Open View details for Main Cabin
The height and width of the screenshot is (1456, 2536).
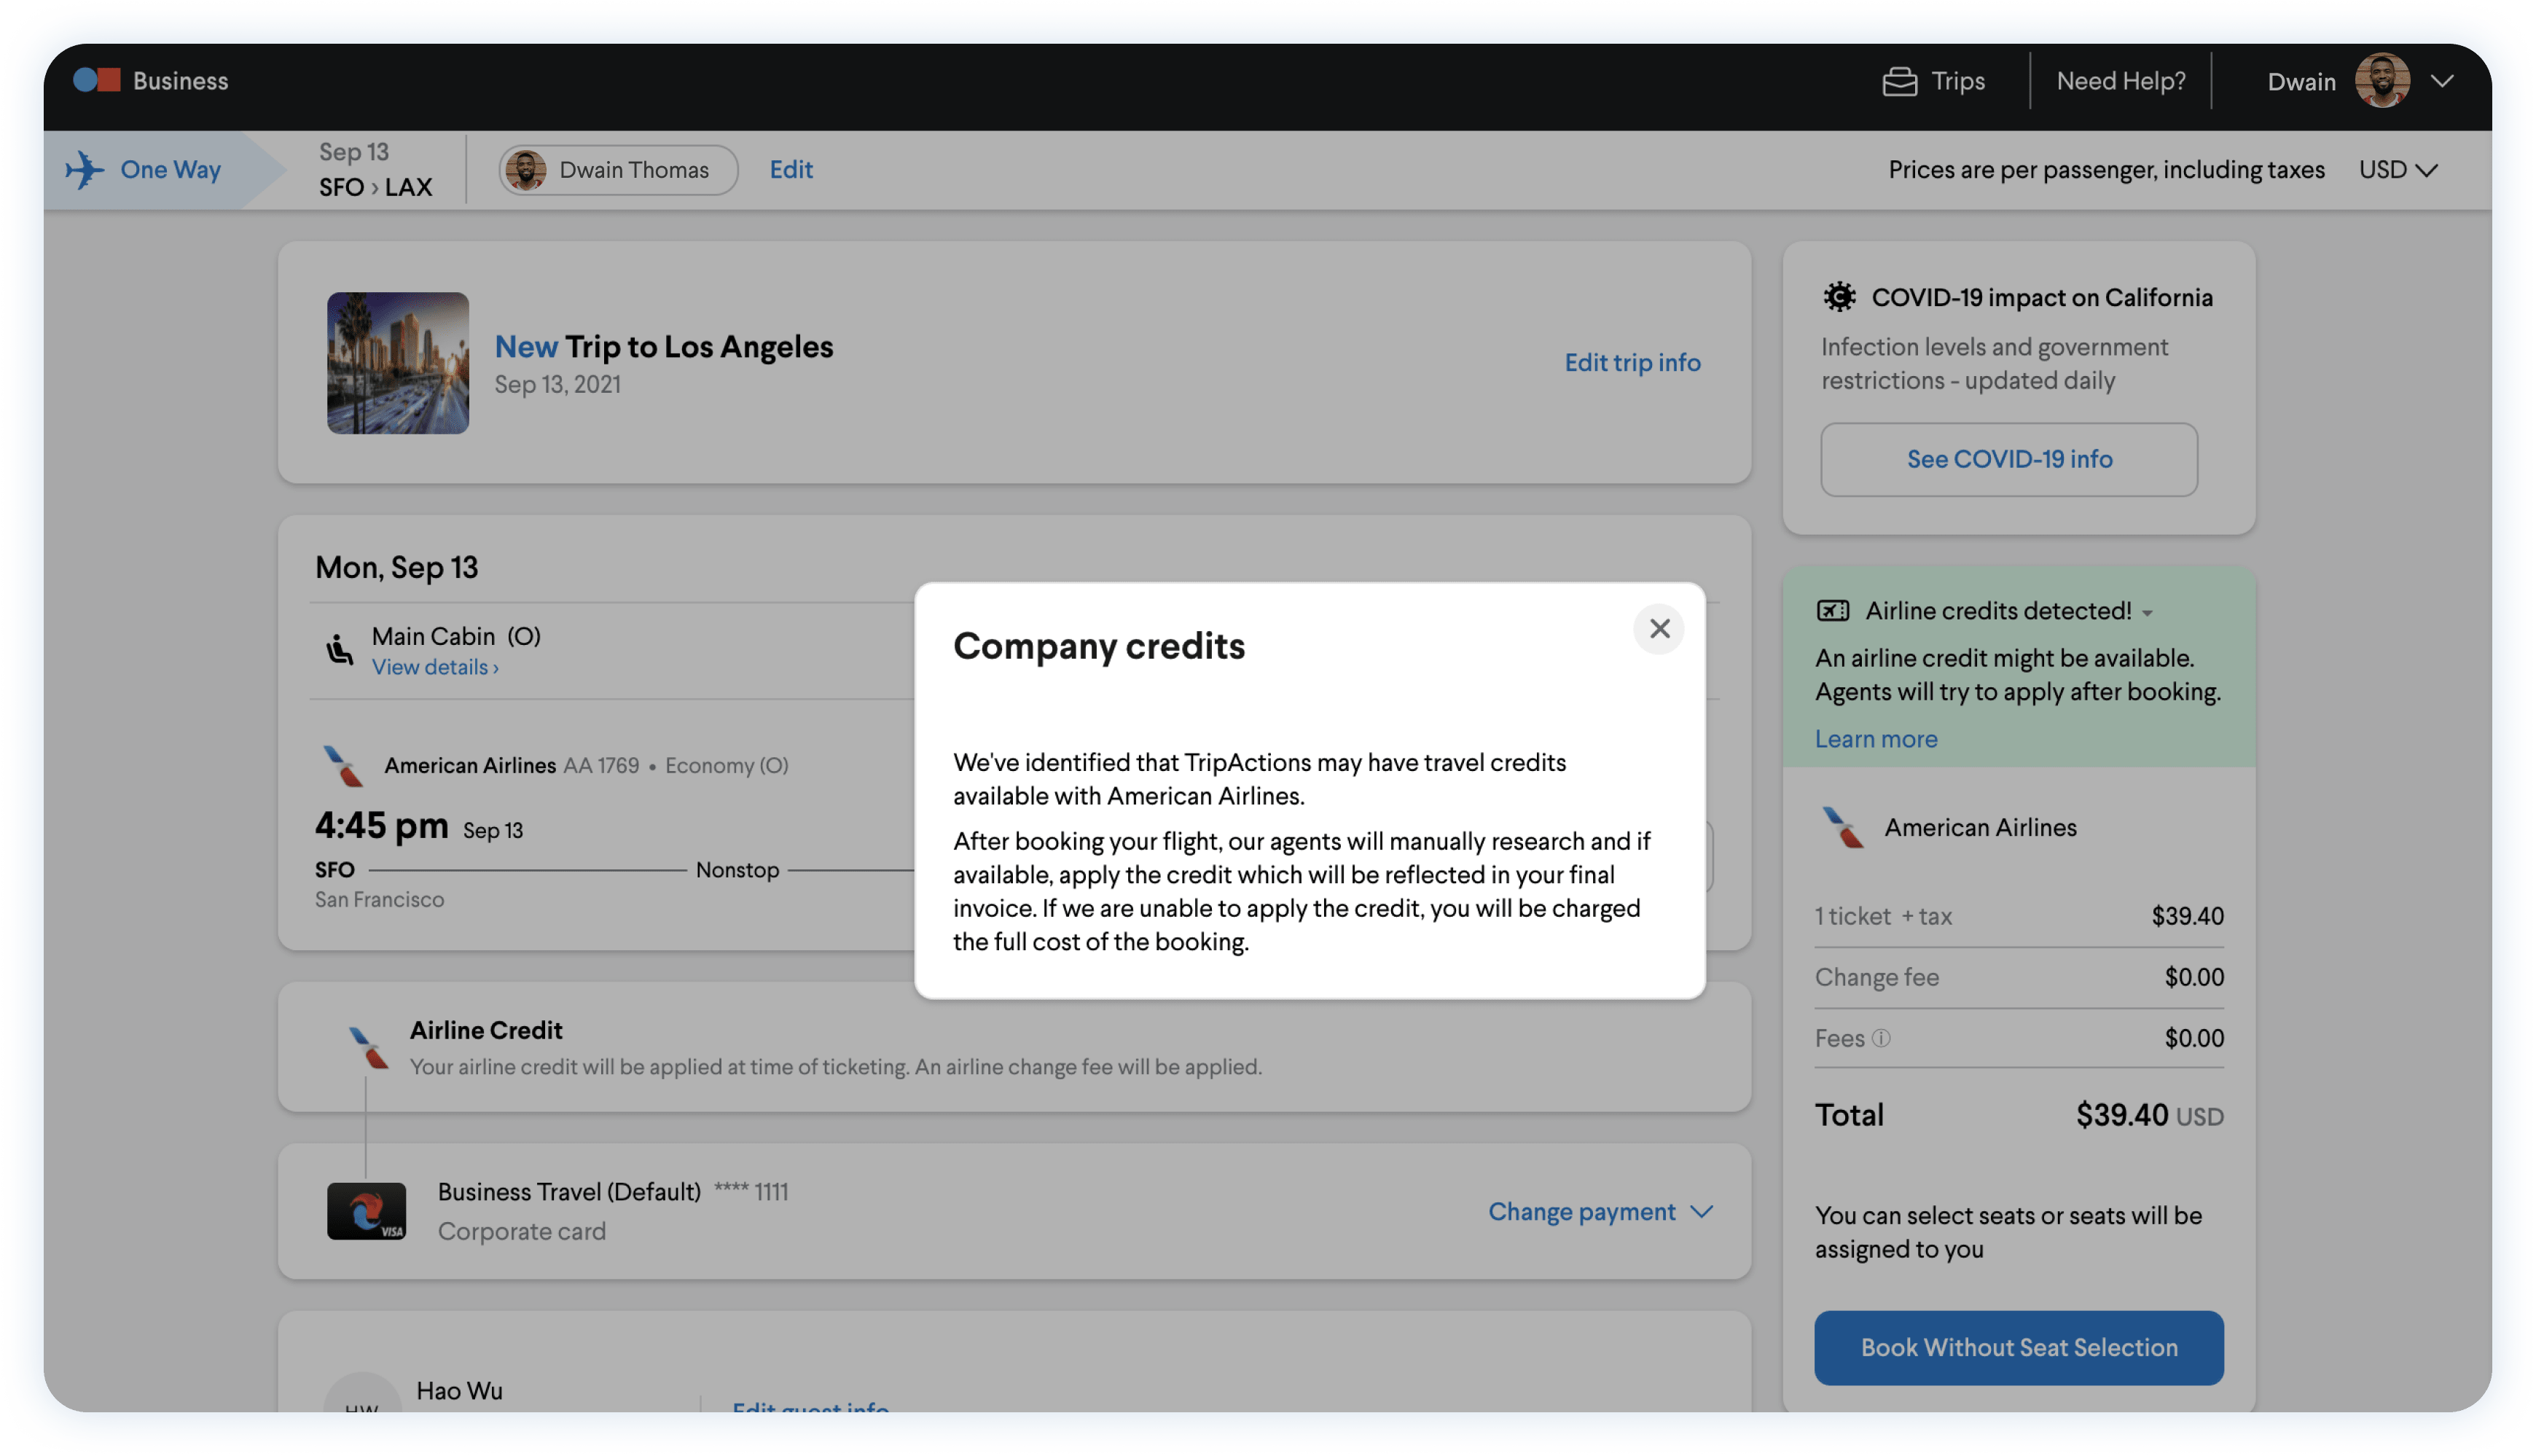[x=435, y=667]
